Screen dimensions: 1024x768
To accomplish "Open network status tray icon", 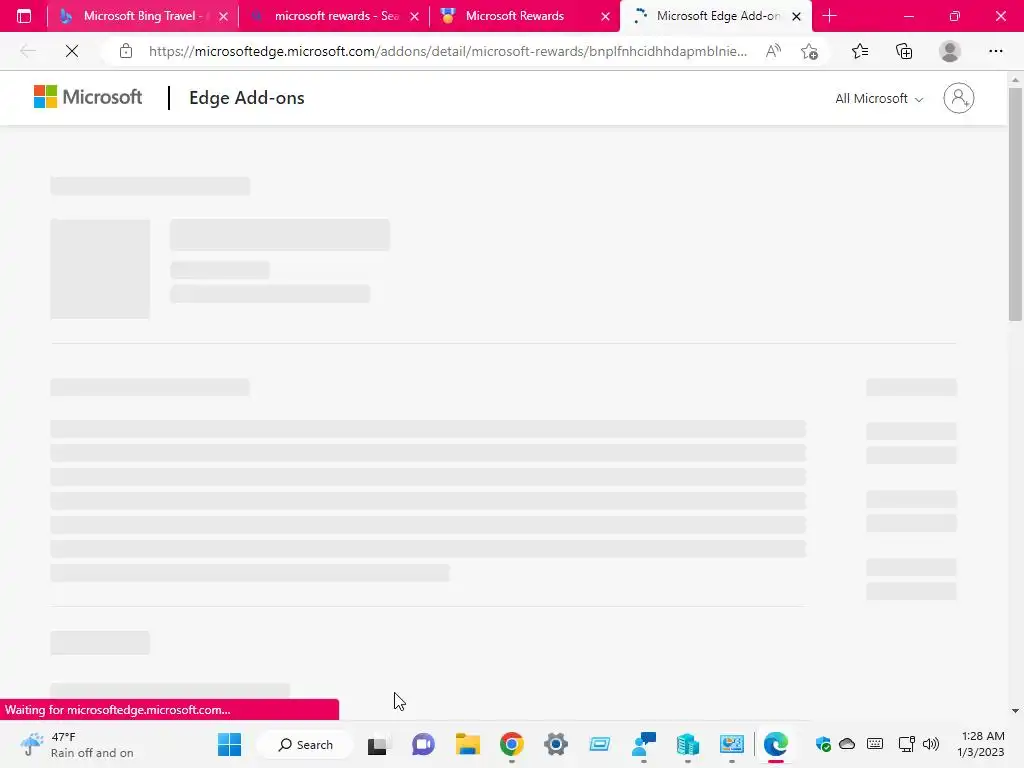I will [x=906, y=744].
